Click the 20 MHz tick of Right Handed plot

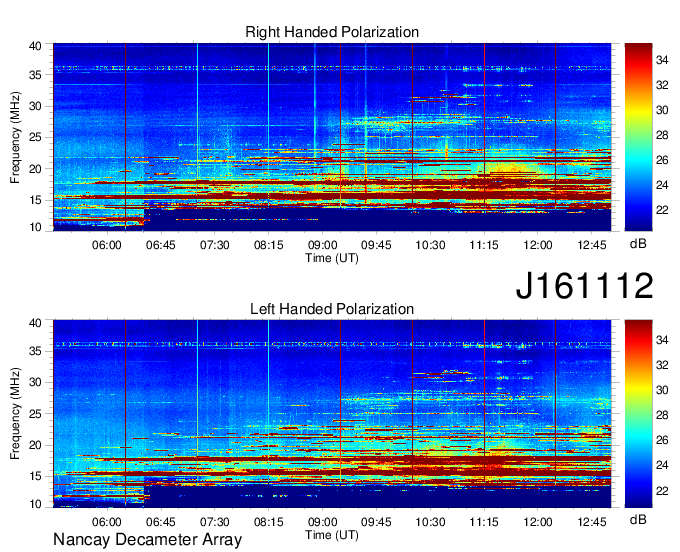[35, 169]
